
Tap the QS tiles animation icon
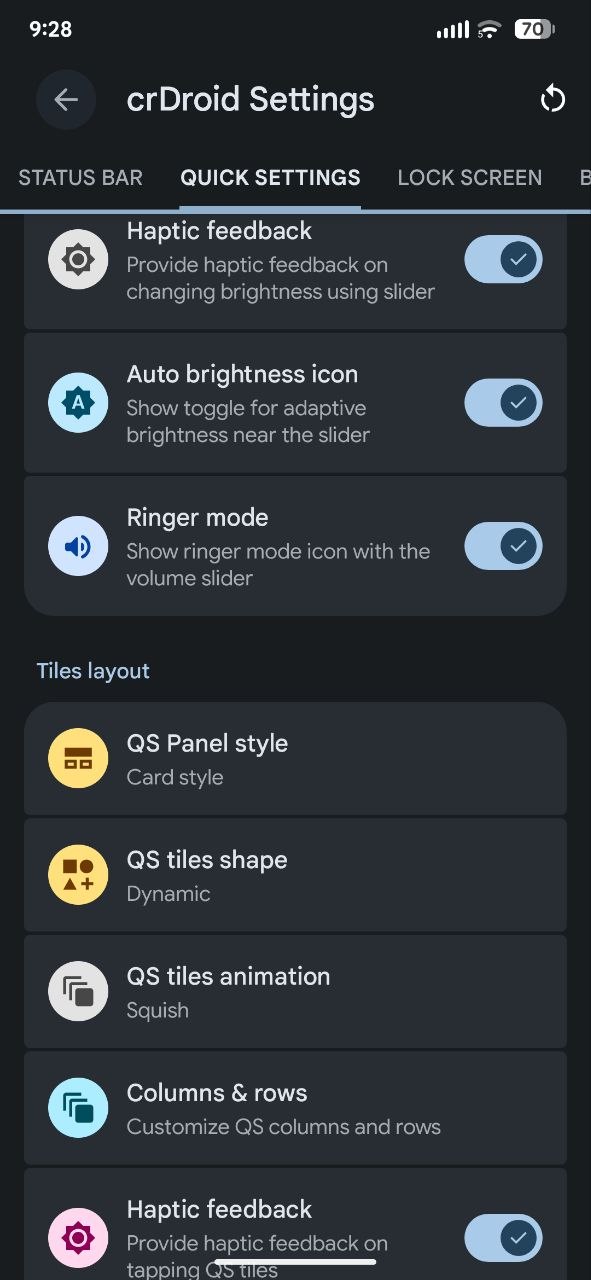(78, 992)
